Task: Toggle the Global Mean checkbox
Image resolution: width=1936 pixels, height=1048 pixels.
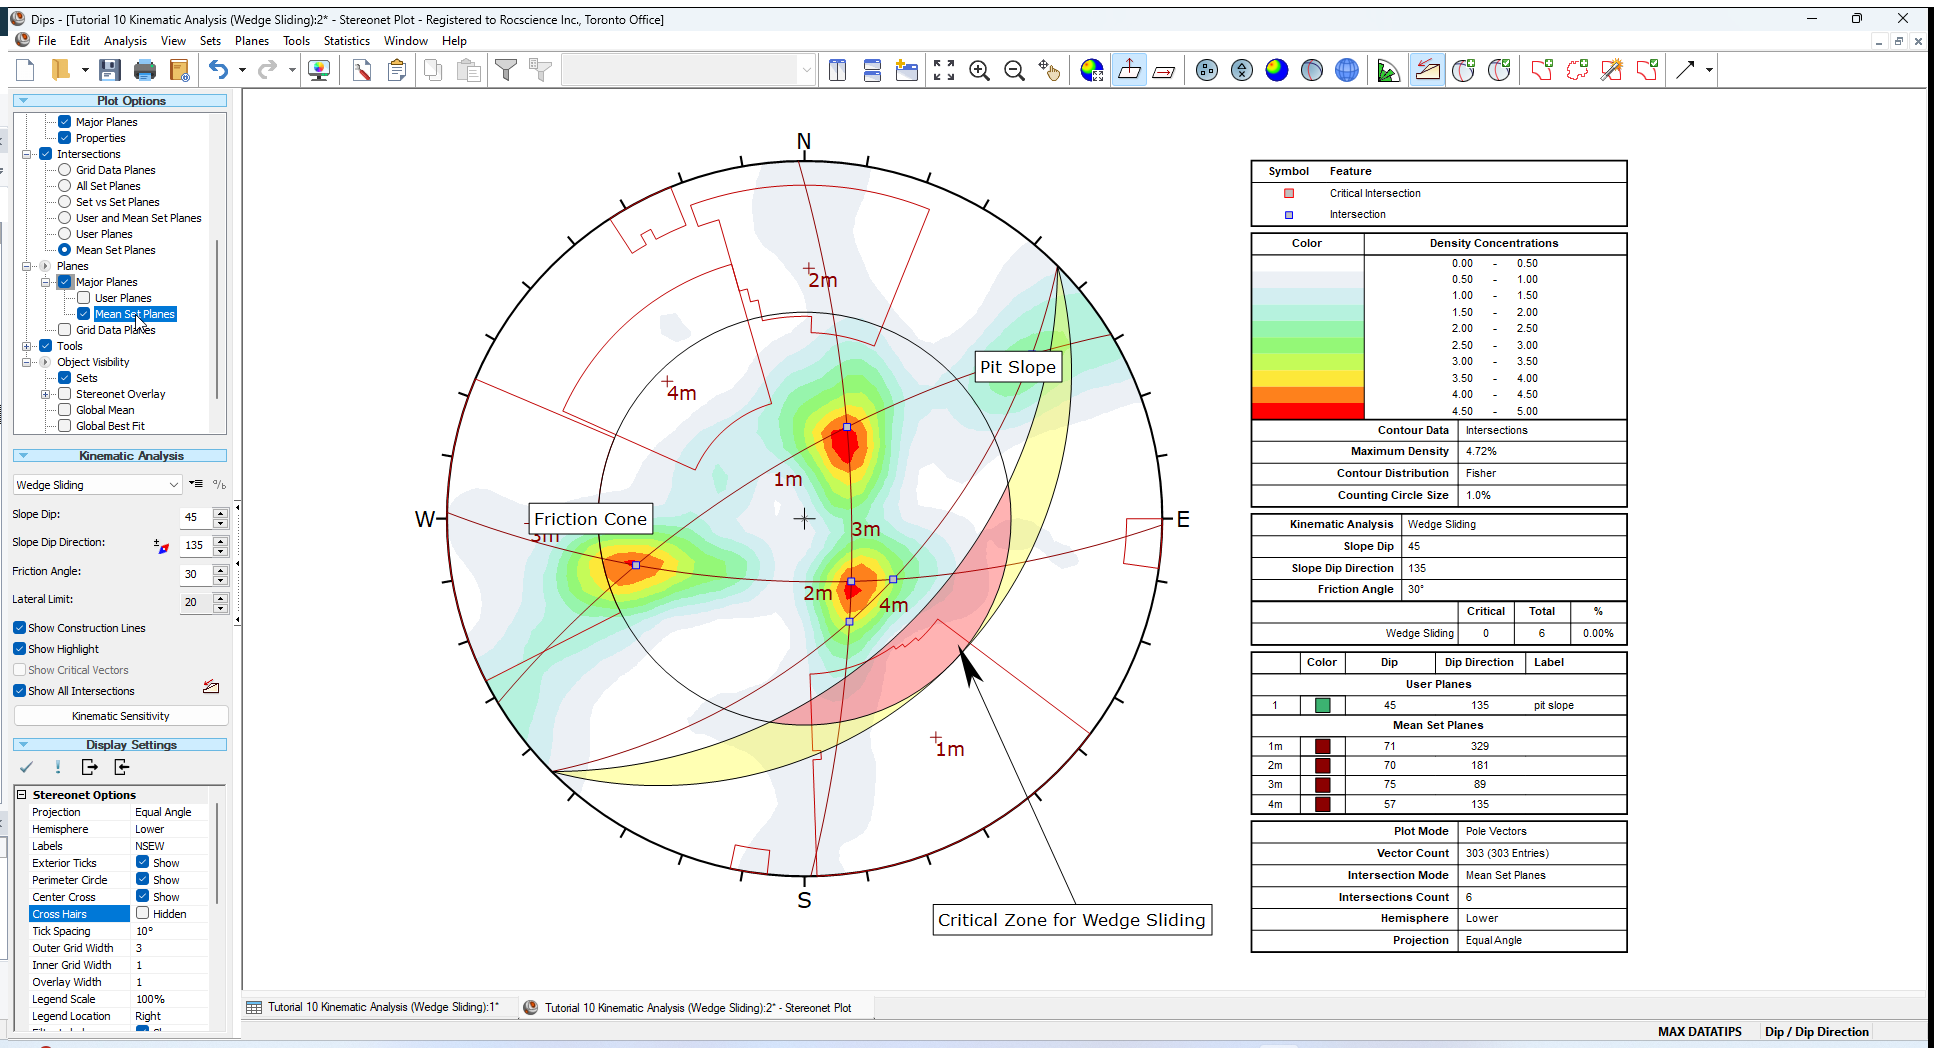Action: click(64, 409)
